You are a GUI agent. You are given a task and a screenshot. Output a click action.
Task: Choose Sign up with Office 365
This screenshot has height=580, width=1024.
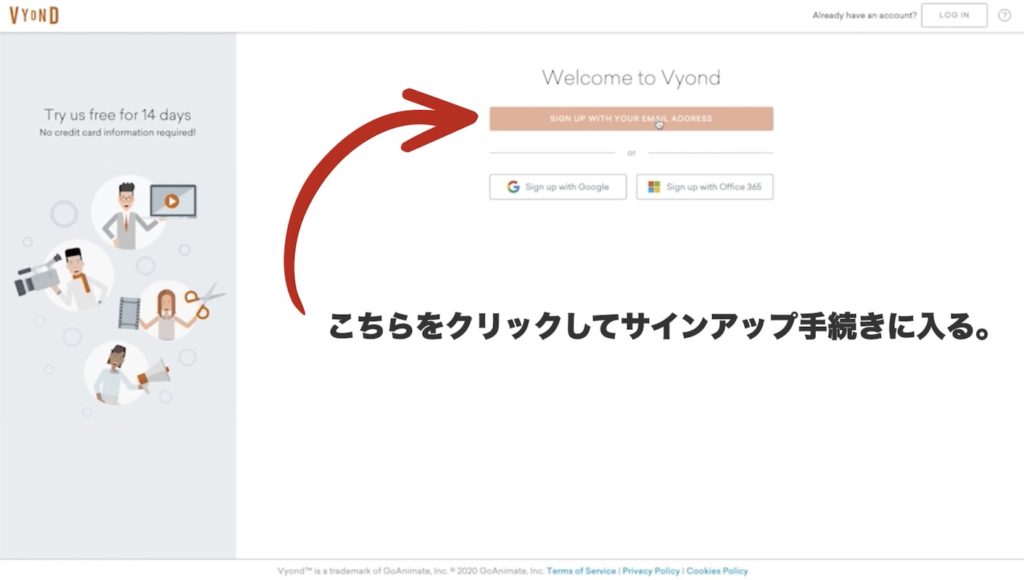click(x=705, y=187)
